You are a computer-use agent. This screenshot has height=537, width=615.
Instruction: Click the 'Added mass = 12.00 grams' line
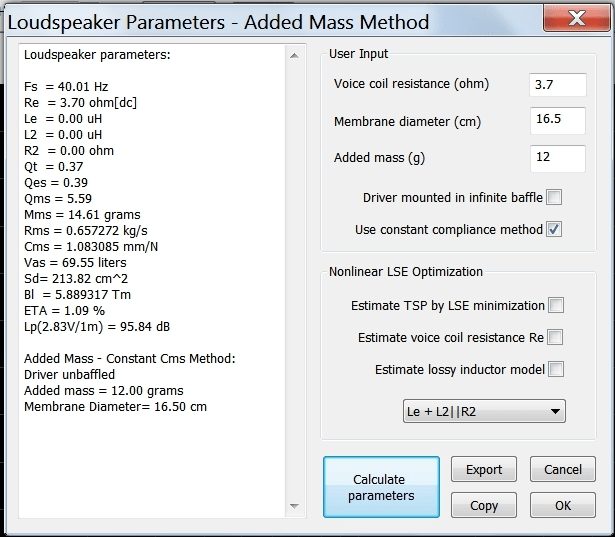104,391
